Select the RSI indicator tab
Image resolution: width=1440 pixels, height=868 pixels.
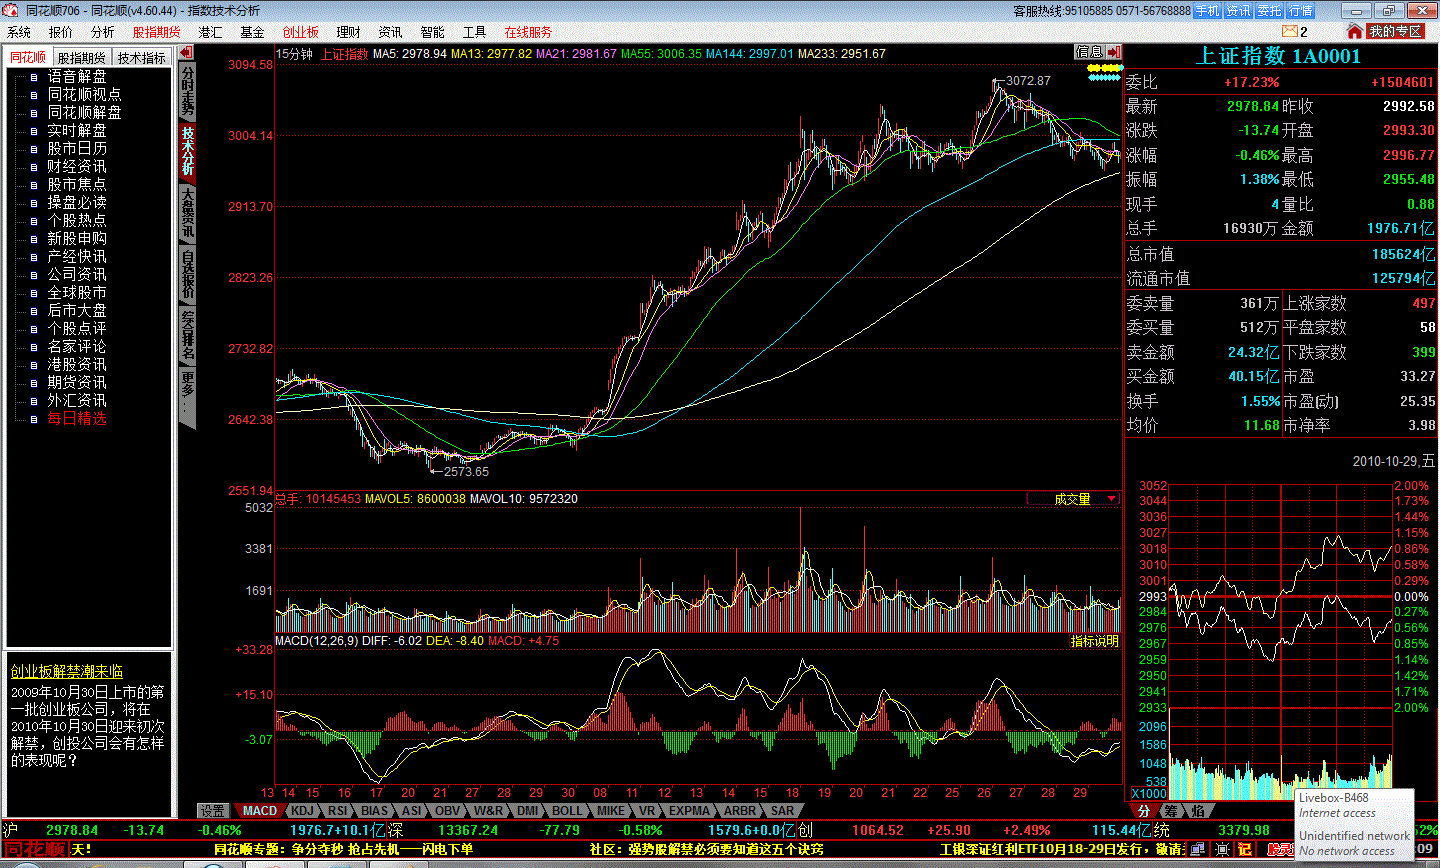click(x=338, y=811)
